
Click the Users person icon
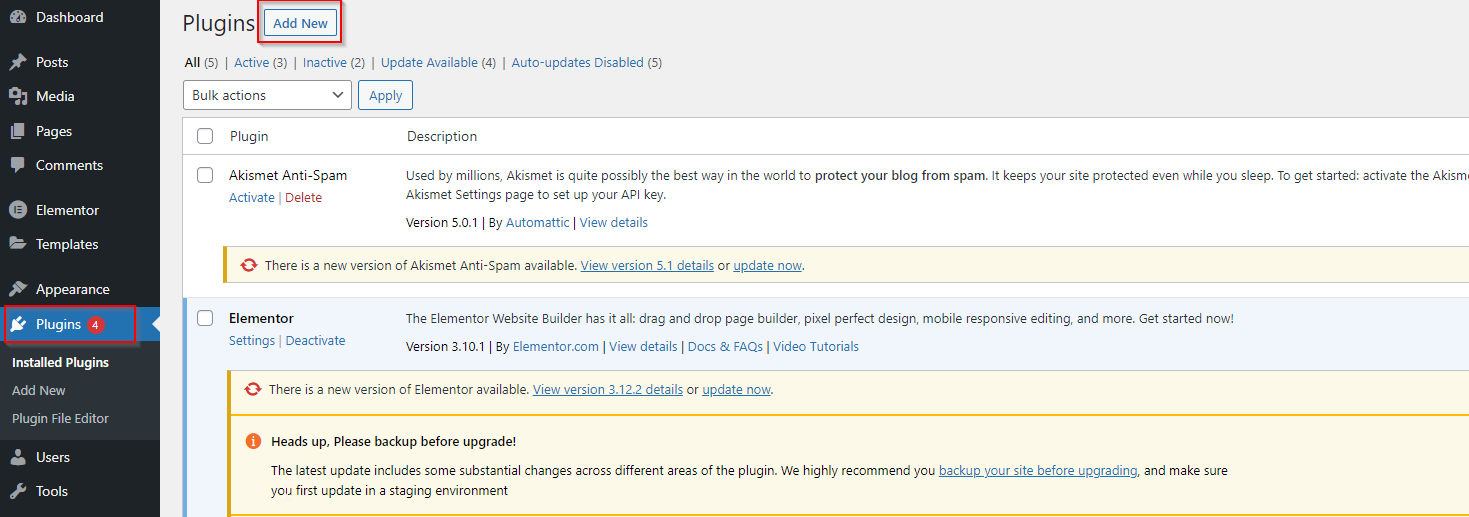(18, 457)
